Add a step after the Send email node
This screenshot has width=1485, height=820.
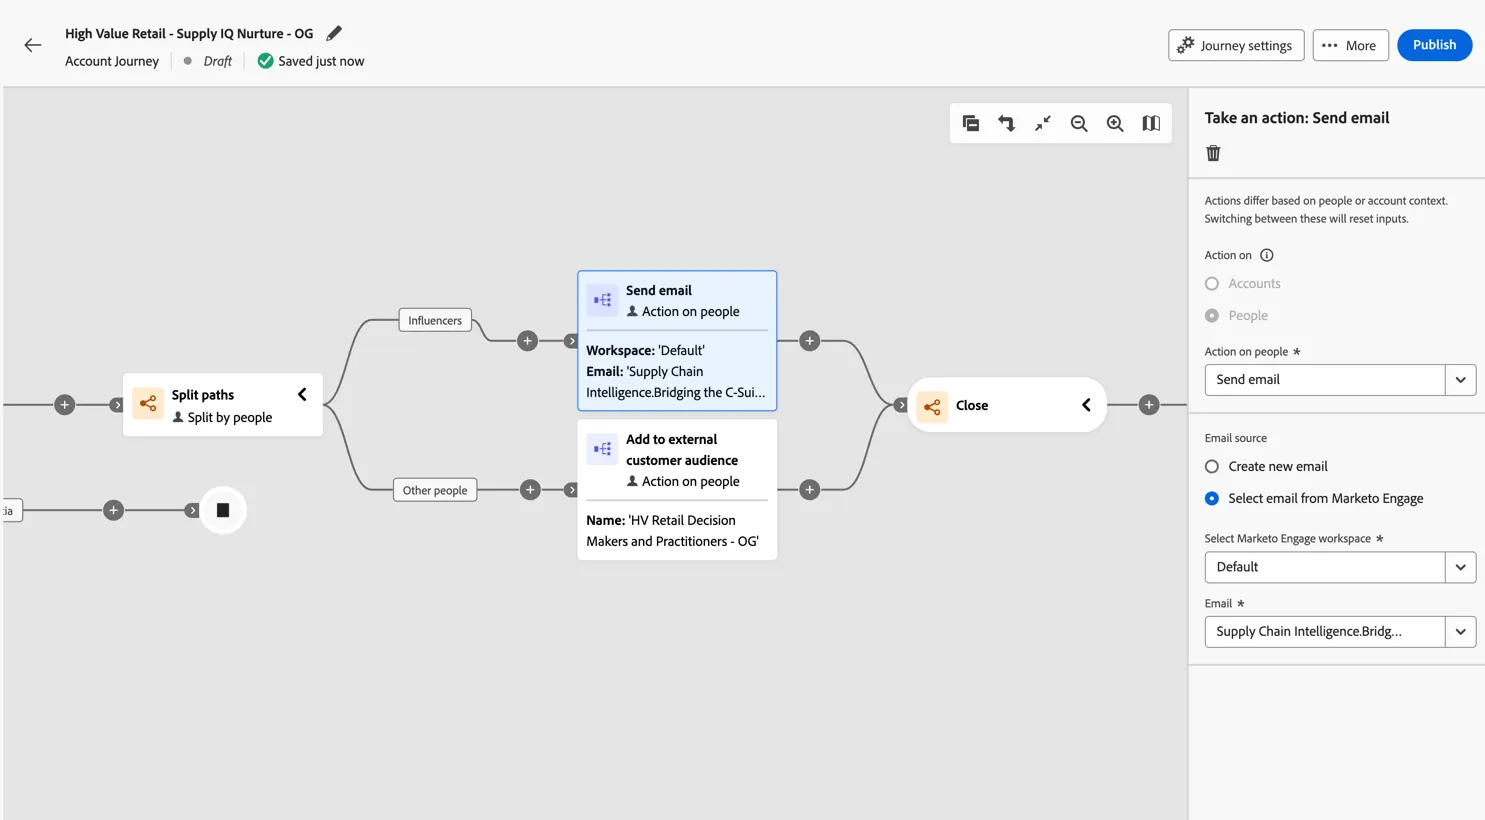coord(810,341)
